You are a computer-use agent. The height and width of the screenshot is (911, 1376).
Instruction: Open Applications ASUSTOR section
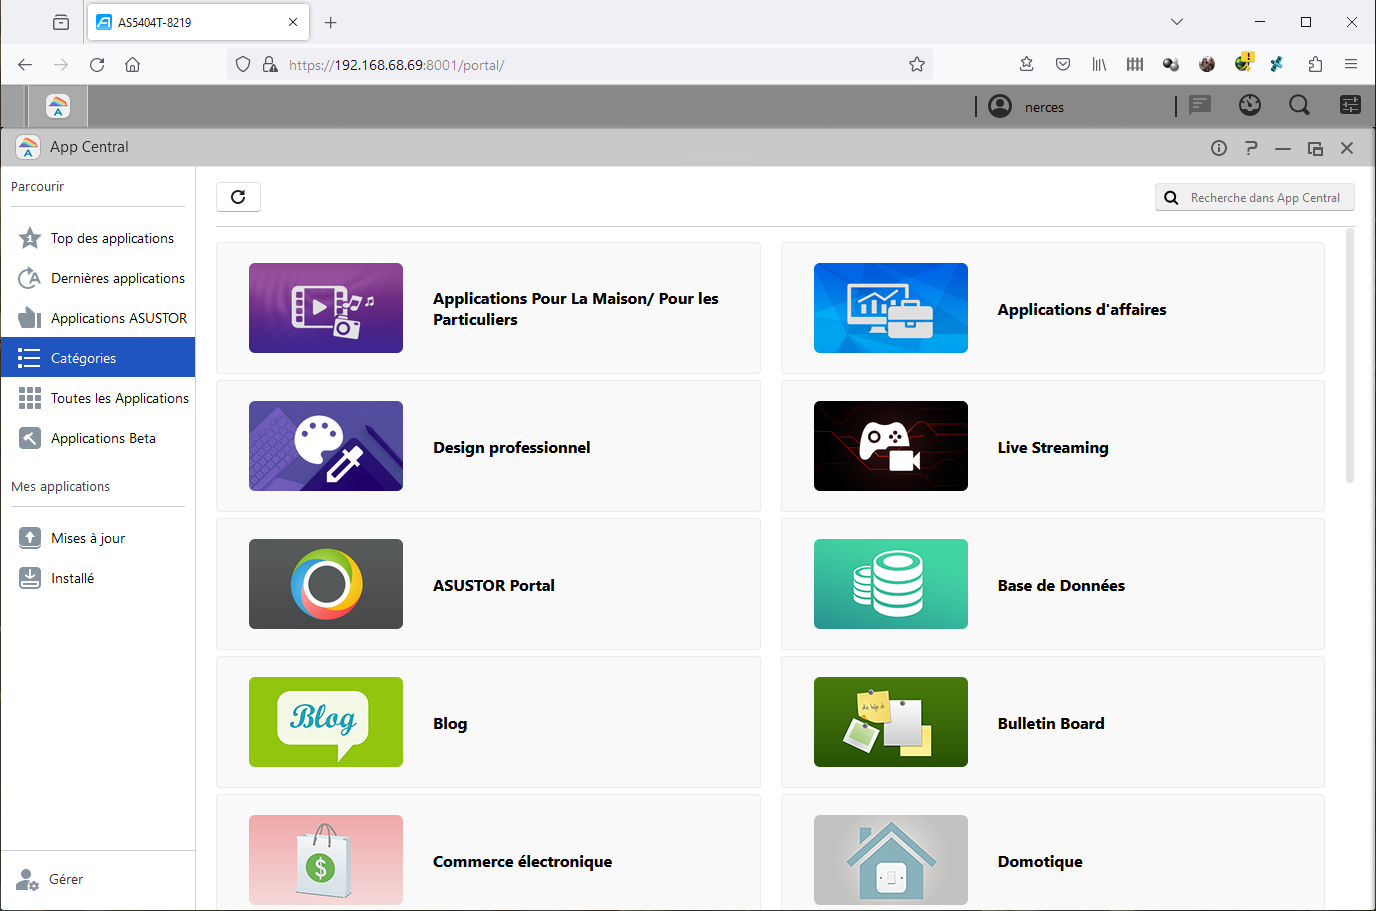[x=98, y=318]
